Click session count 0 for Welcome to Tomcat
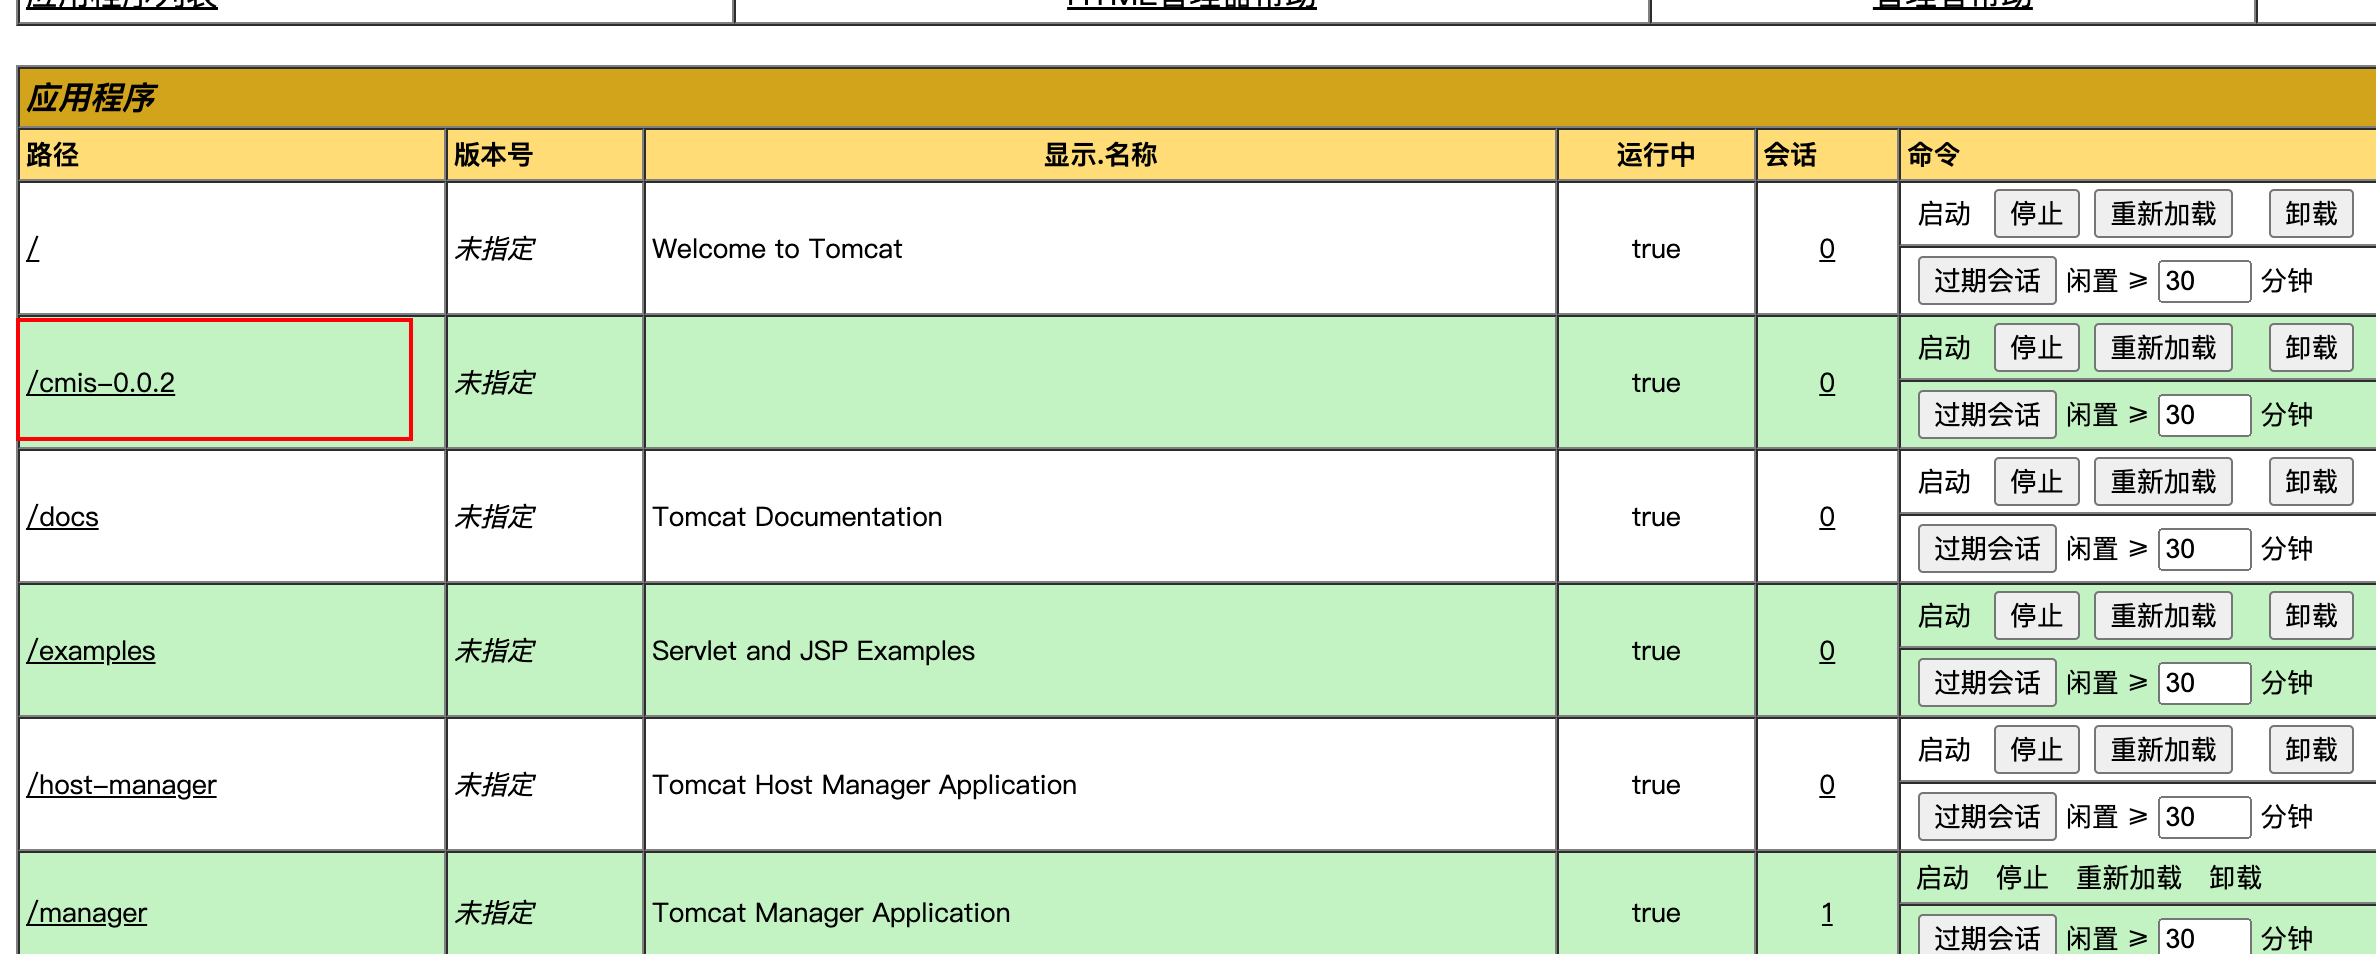Screen dimensions: 2376x954 click(x=1827, y=249)
